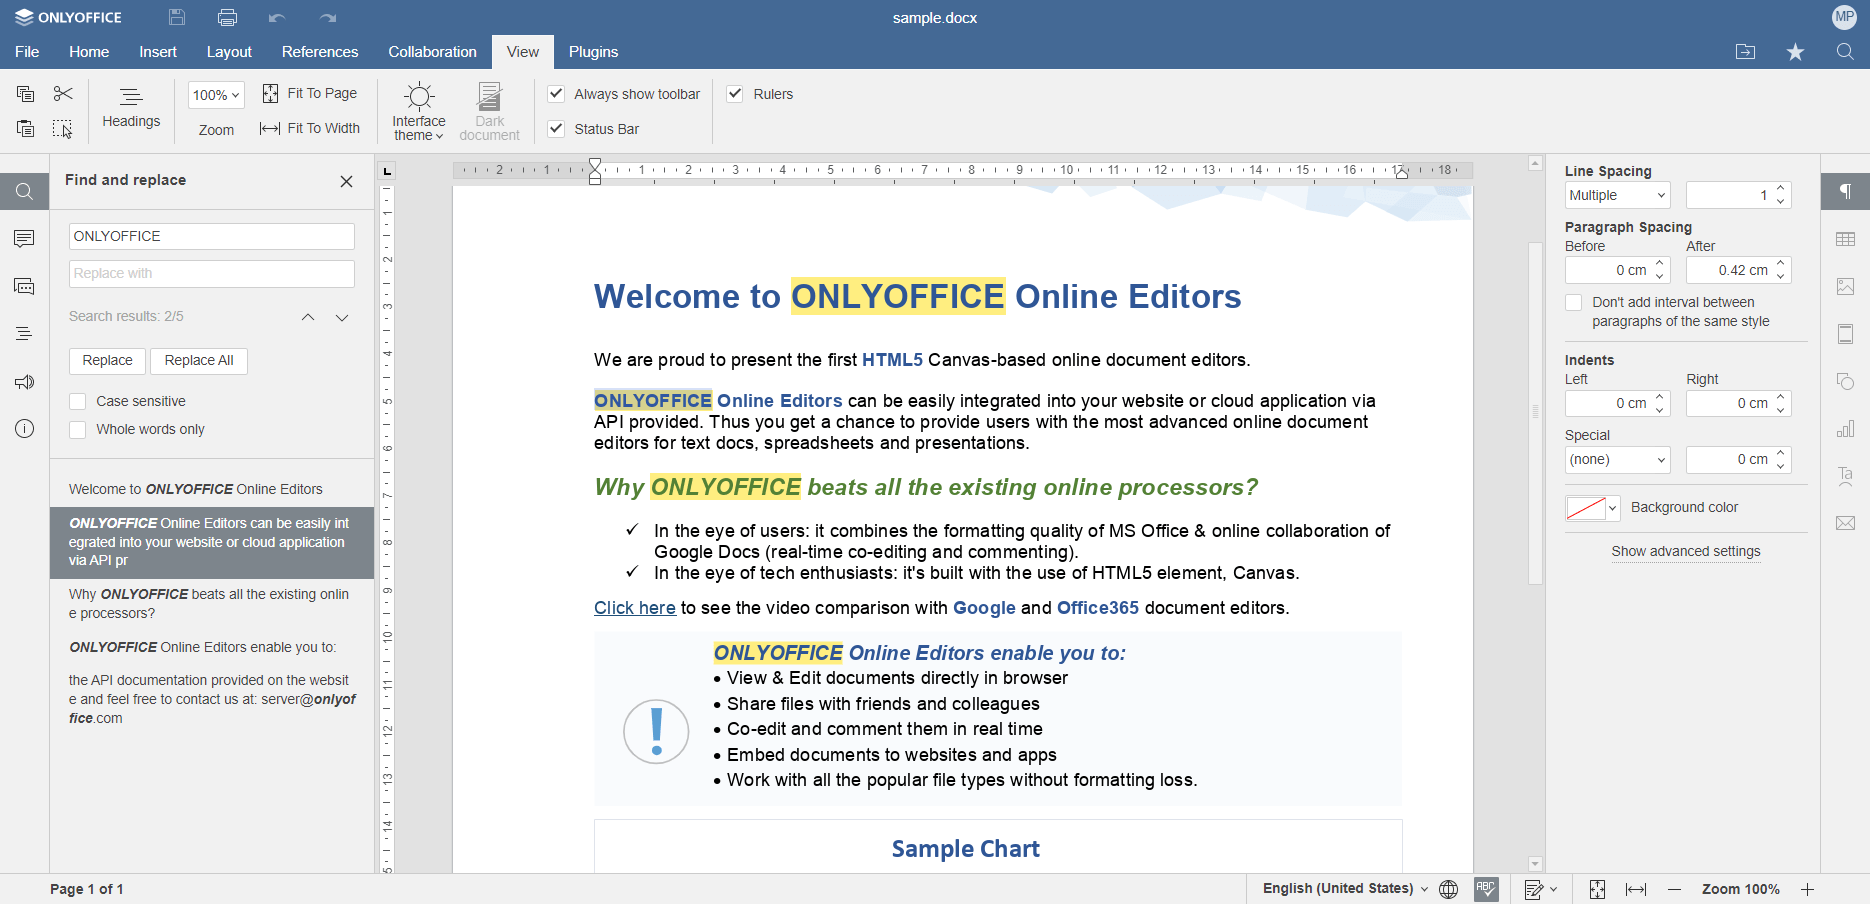
Task: Open the Headings navigation button
Action: click(131, 108)
